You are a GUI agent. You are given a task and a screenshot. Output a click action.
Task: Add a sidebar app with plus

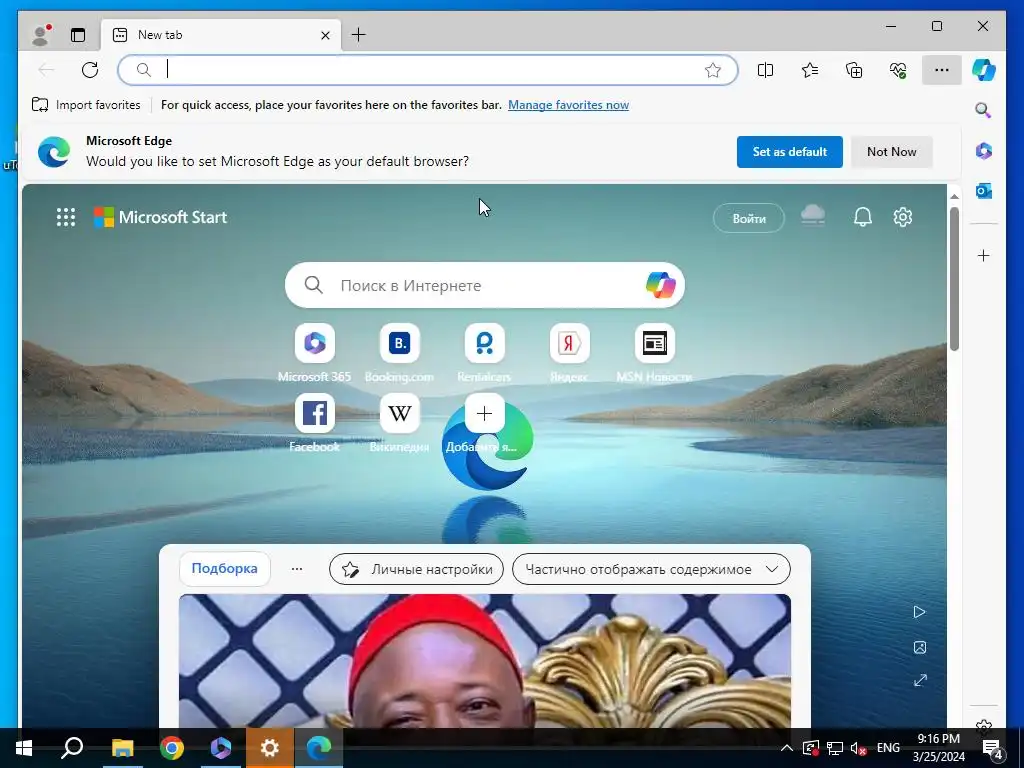click(x=984, y=255)
